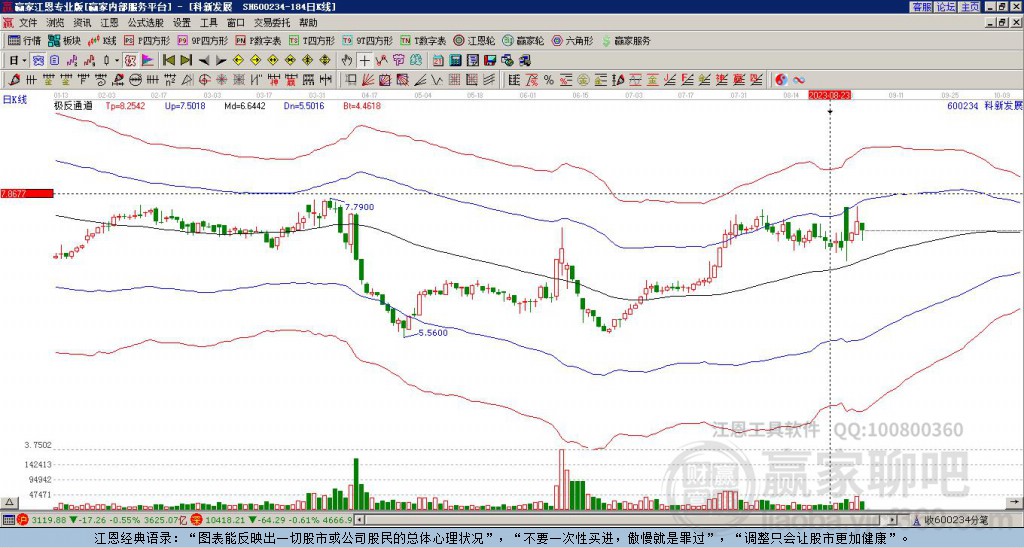Click the up triangle button above status bar

point(8,503)
